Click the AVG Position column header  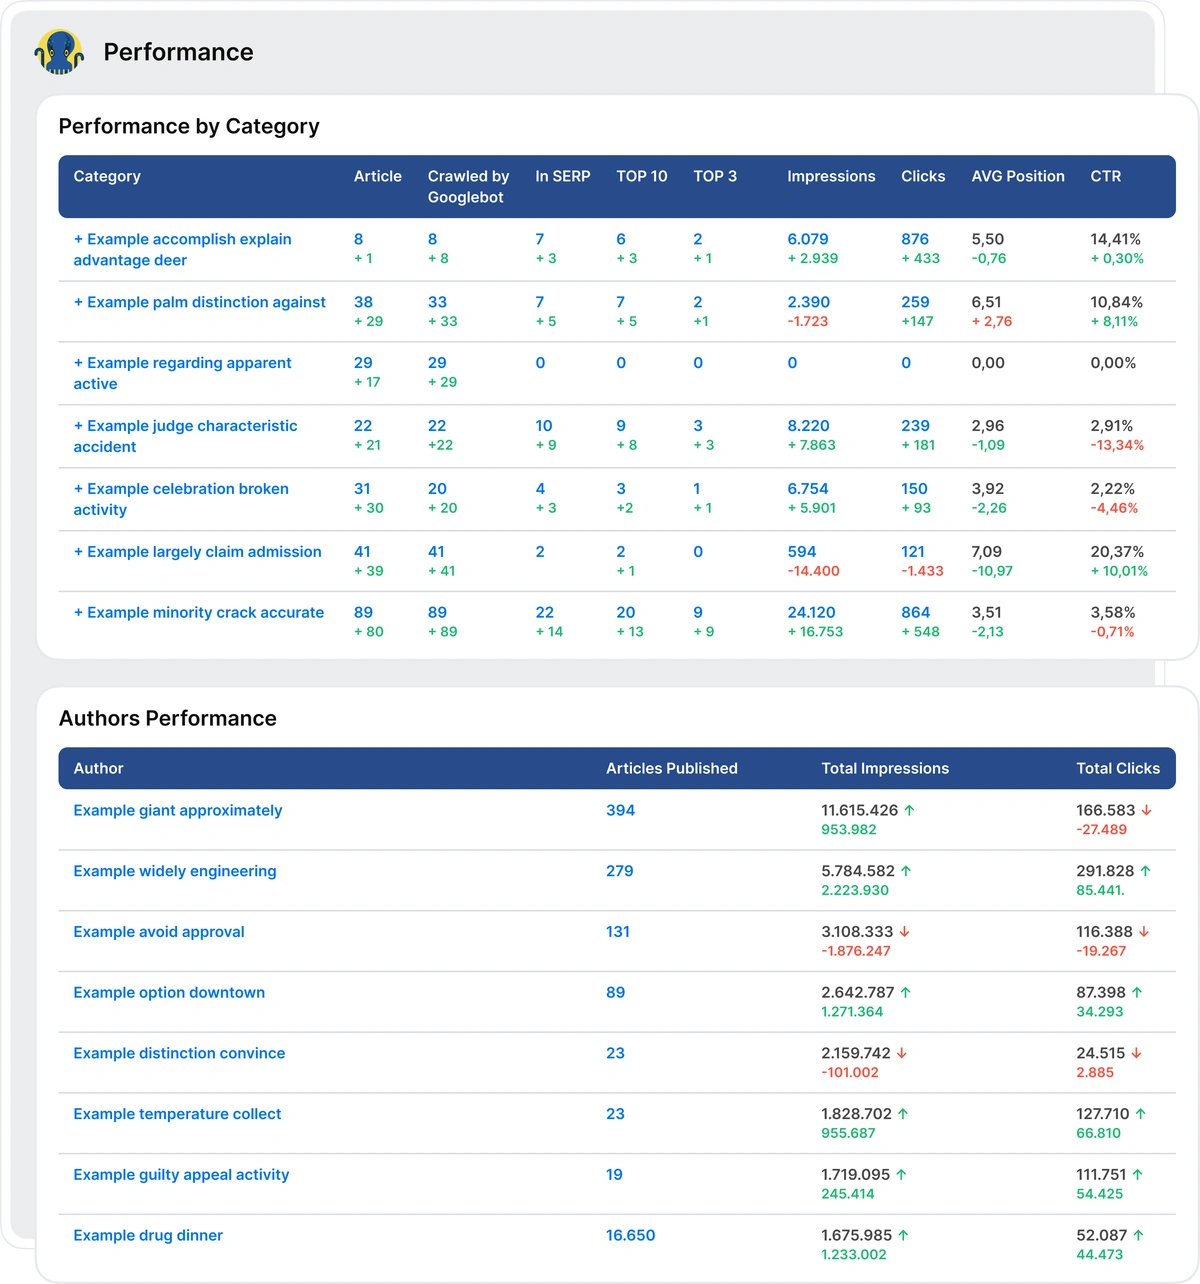1017,176
